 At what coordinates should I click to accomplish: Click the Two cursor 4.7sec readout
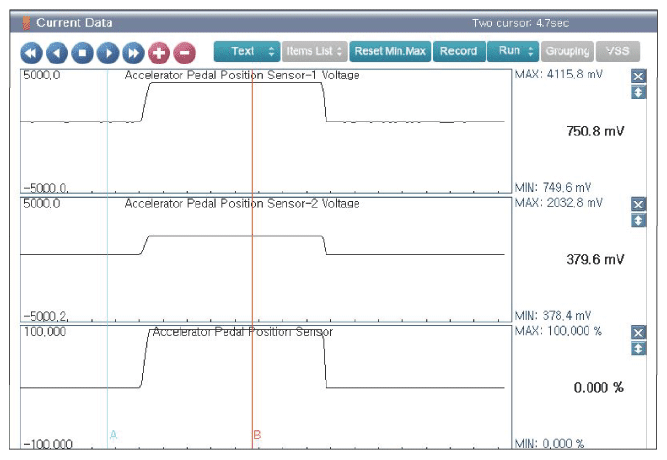coord(521,23)
